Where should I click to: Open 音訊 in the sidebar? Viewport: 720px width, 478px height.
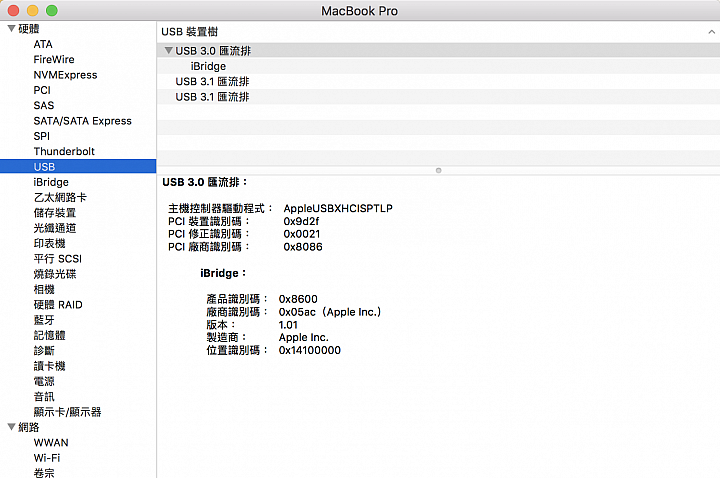(x=44, y=397)
